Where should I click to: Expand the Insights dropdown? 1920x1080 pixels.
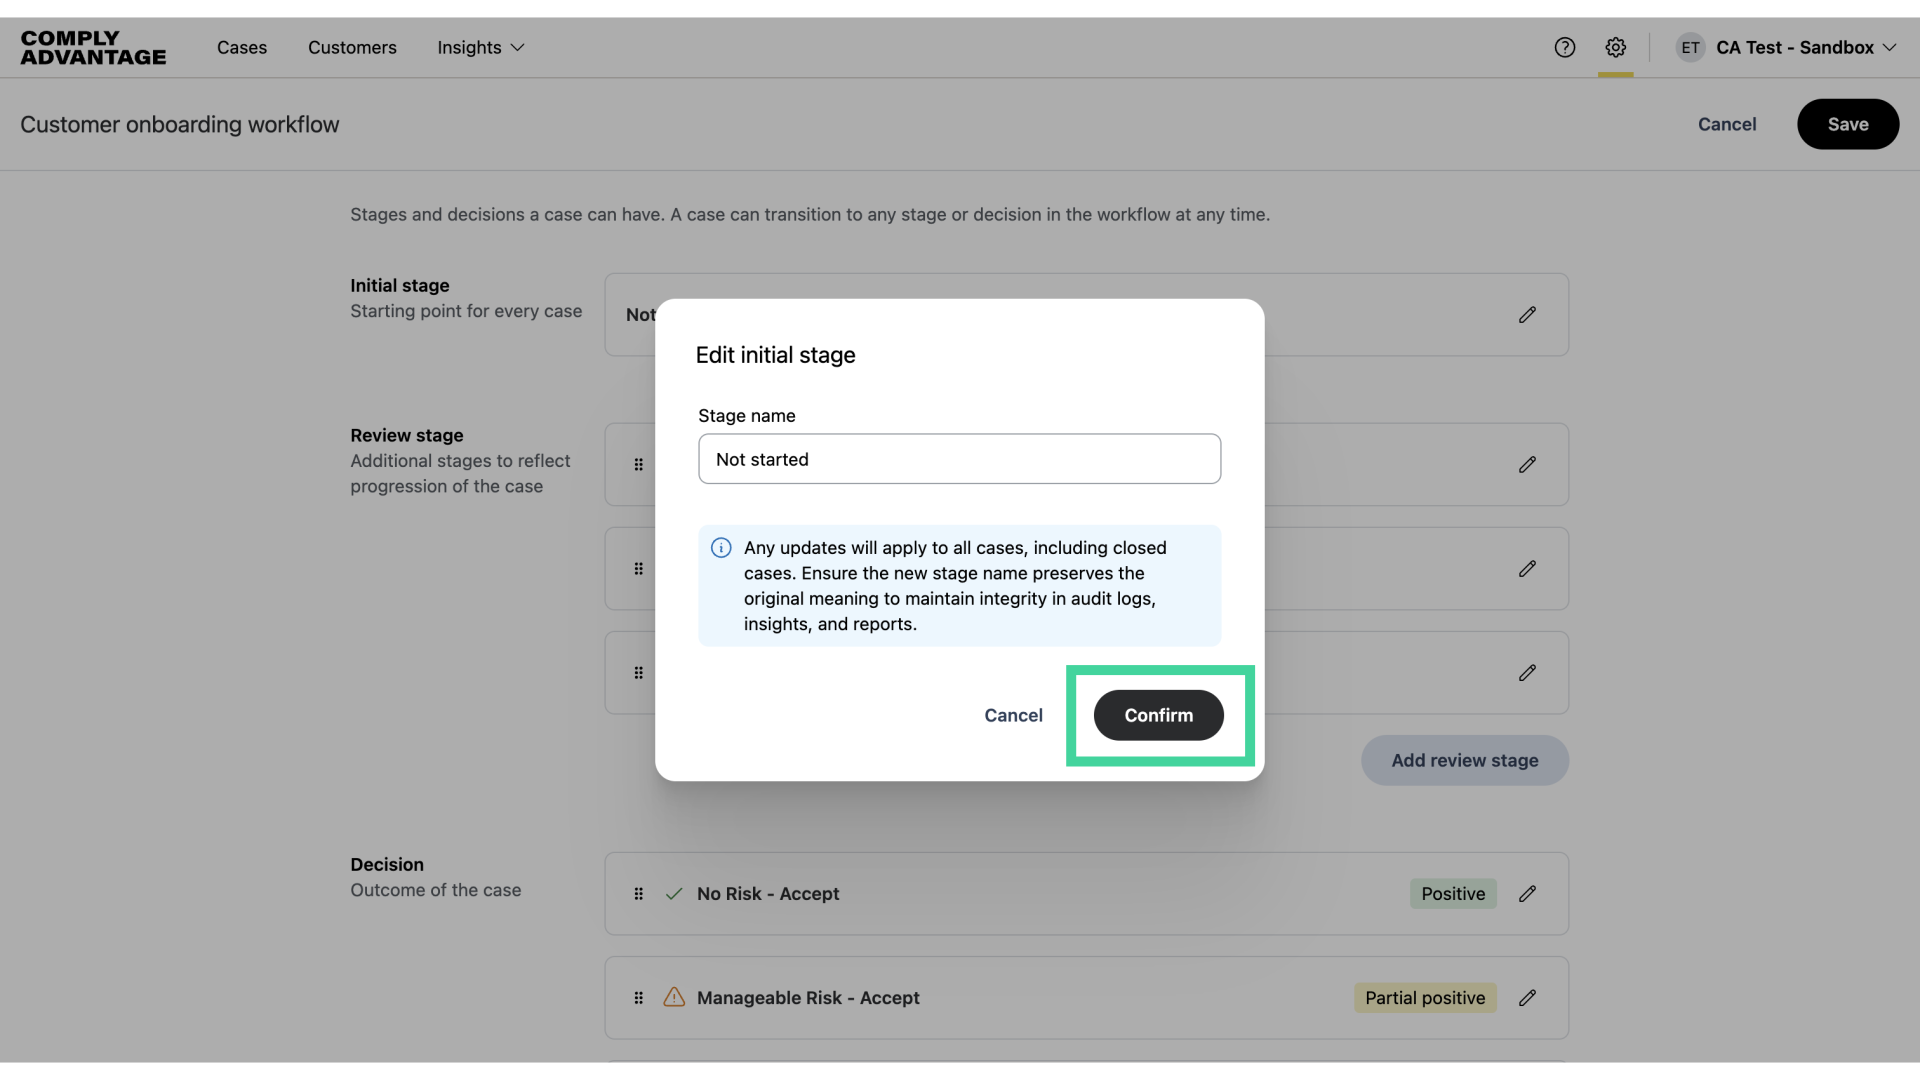[x=480, y=47]
